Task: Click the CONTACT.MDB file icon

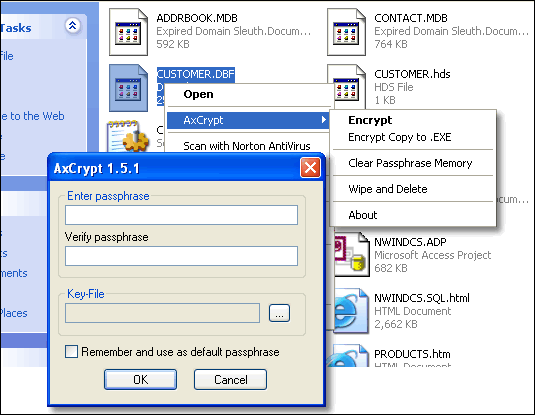Action: pyautogui.click(x=346, y=32)
